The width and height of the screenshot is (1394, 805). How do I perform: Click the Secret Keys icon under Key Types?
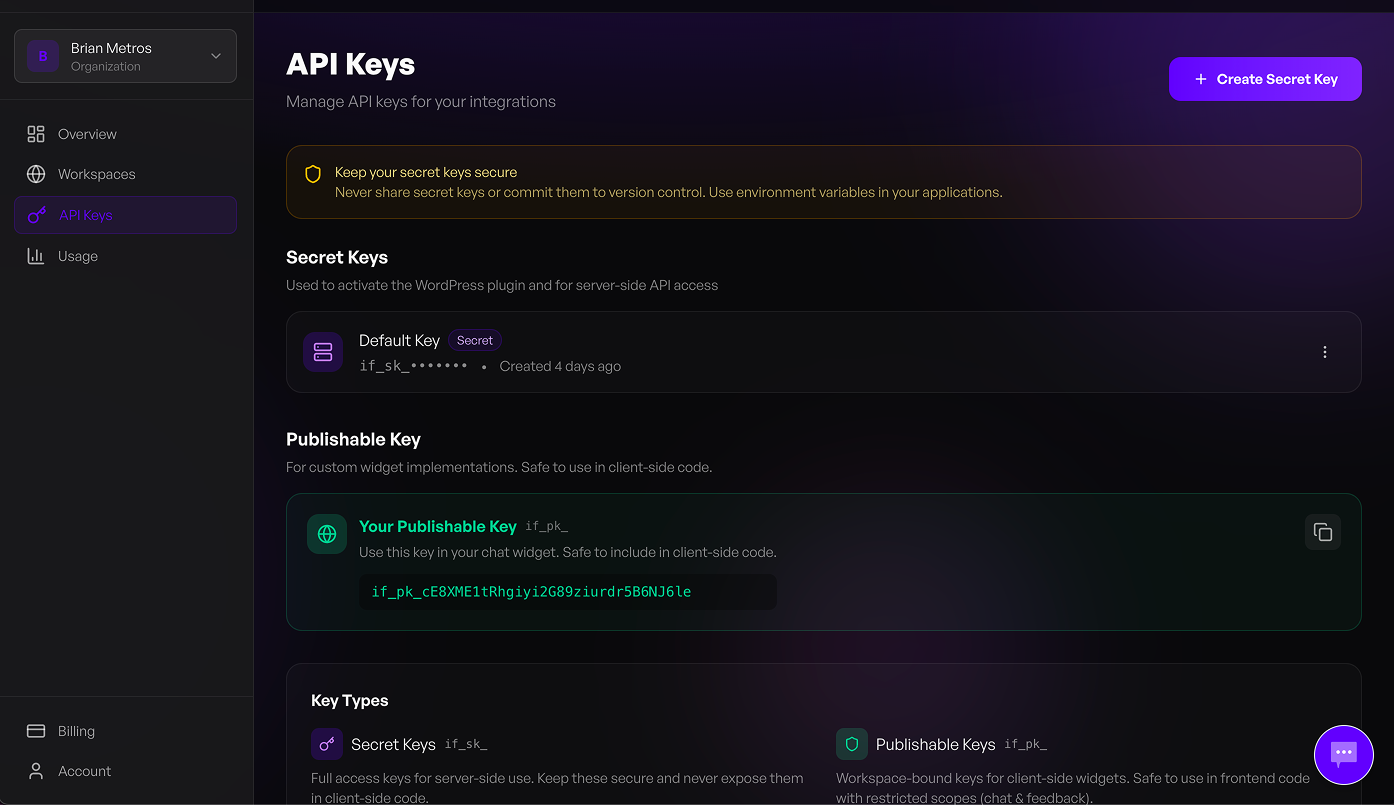click(326, 744)
